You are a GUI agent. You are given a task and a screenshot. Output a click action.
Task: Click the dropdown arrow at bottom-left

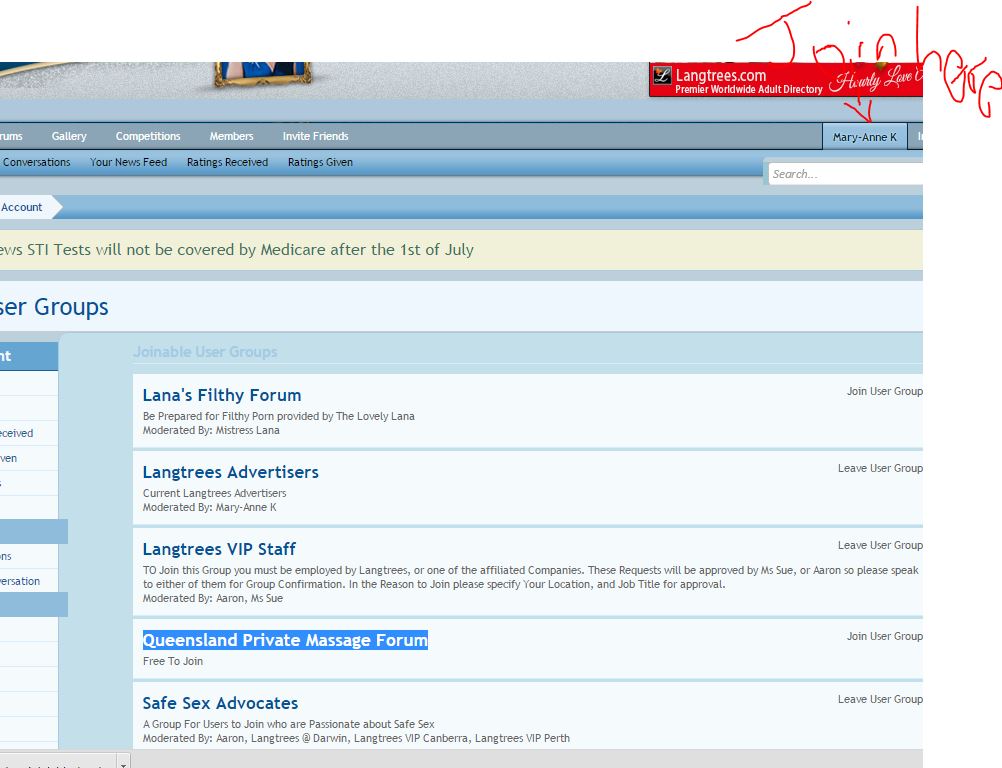point(123,763)
